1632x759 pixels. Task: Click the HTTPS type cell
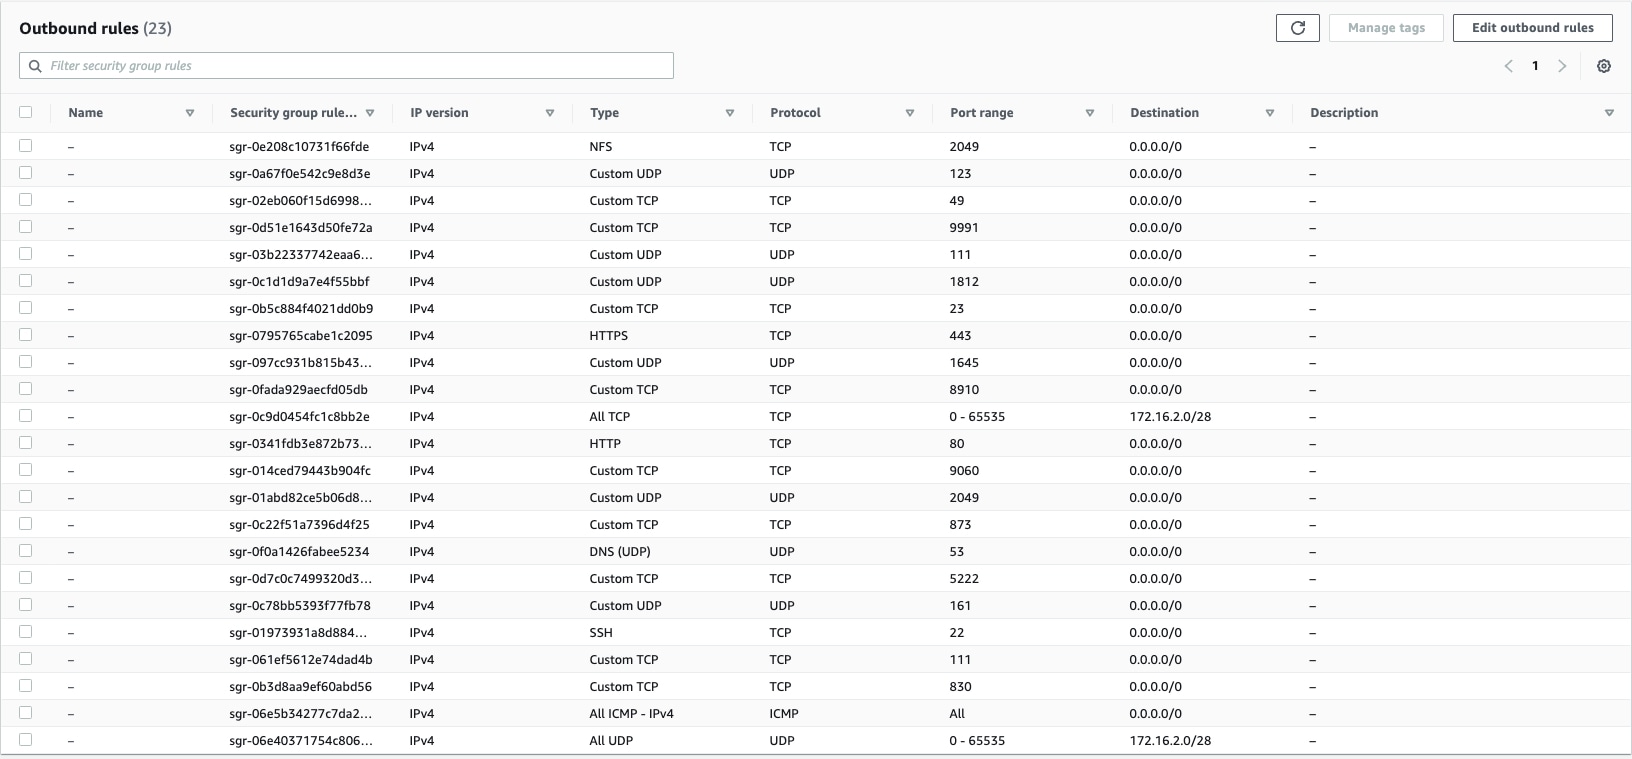coord(609,336)
